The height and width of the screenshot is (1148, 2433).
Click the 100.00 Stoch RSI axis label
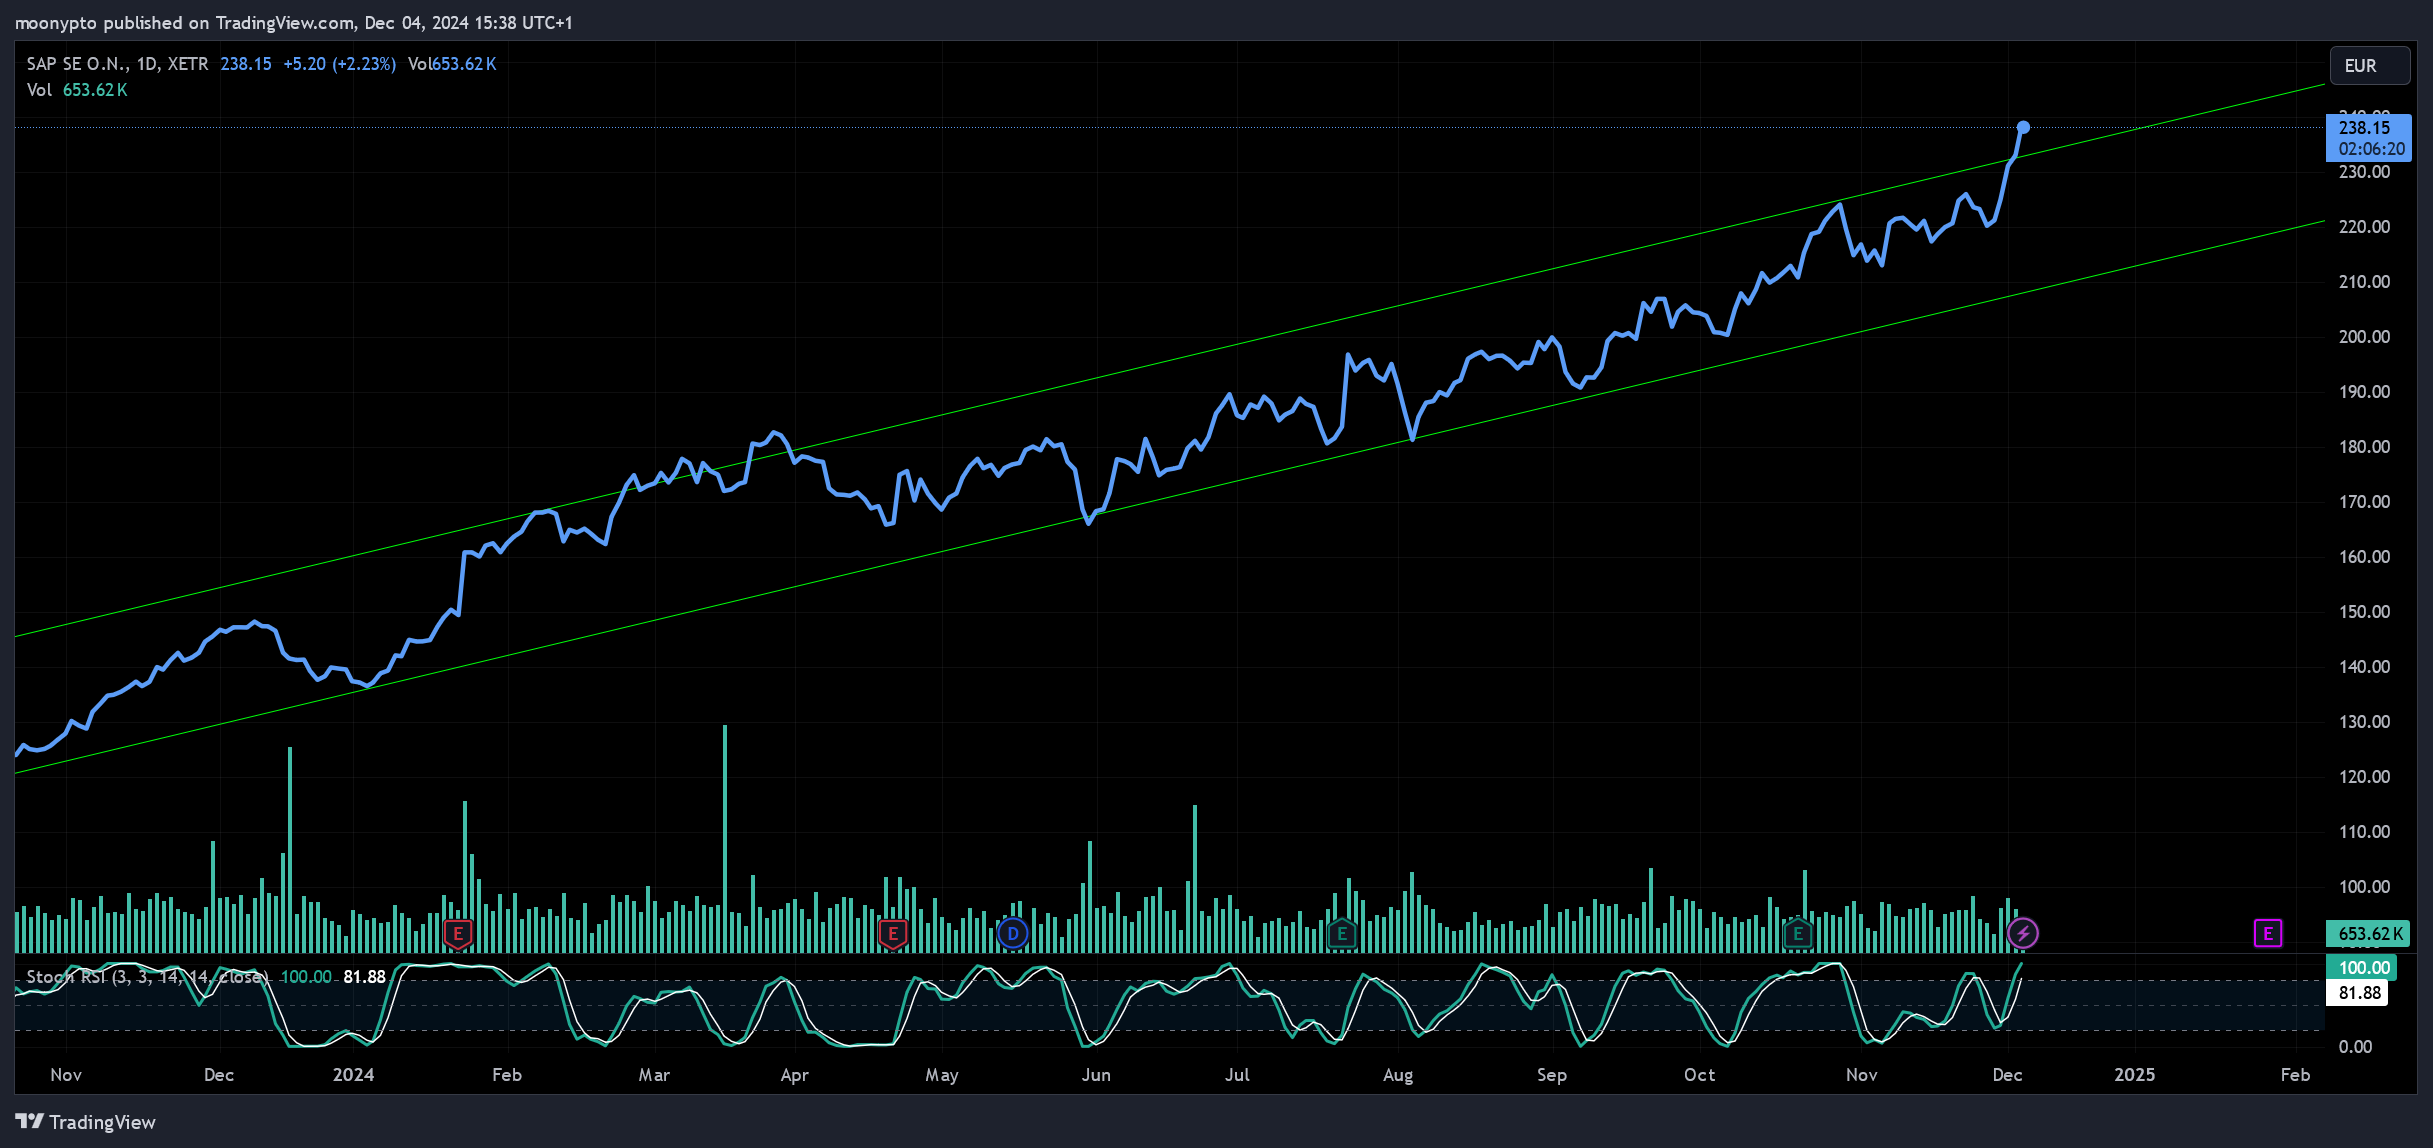point(2363,968)
